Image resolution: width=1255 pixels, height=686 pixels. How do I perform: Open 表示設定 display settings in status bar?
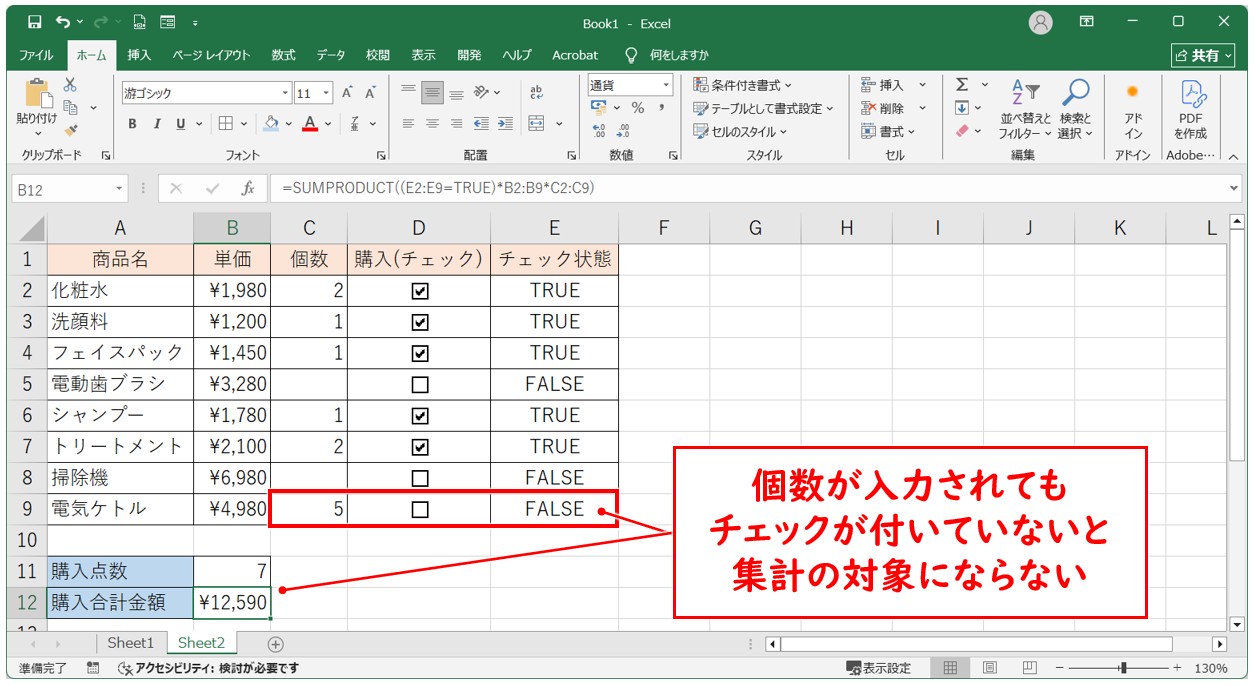pos(878,668)
